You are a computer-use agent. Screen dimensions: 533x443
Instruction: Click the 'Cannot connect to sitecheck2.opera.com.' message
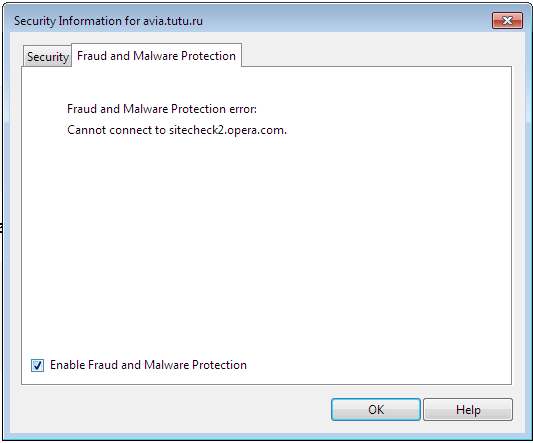coord(177,130)
